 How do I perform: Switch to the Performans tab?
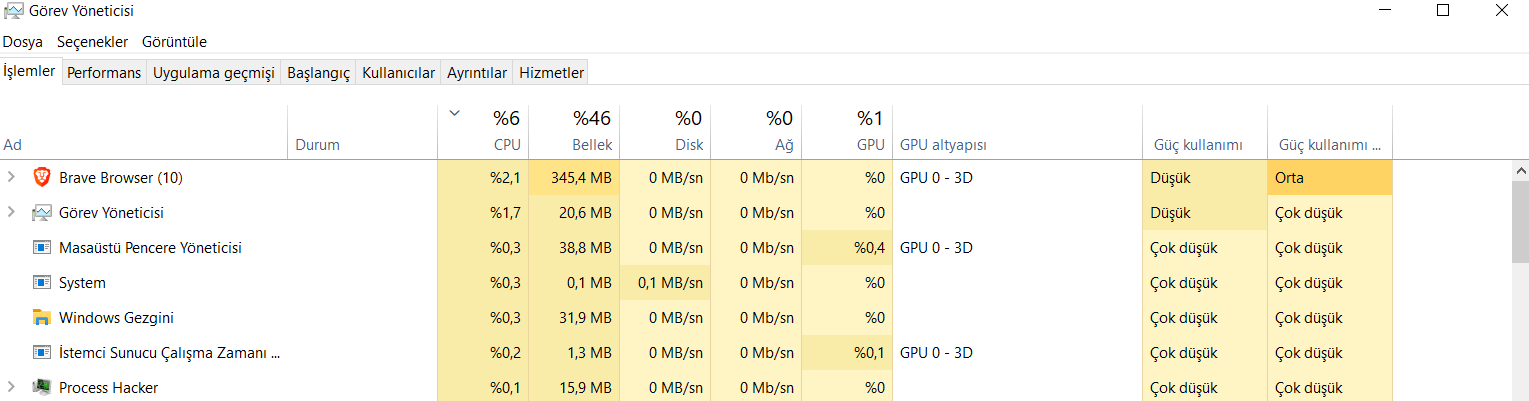(104, 73)
